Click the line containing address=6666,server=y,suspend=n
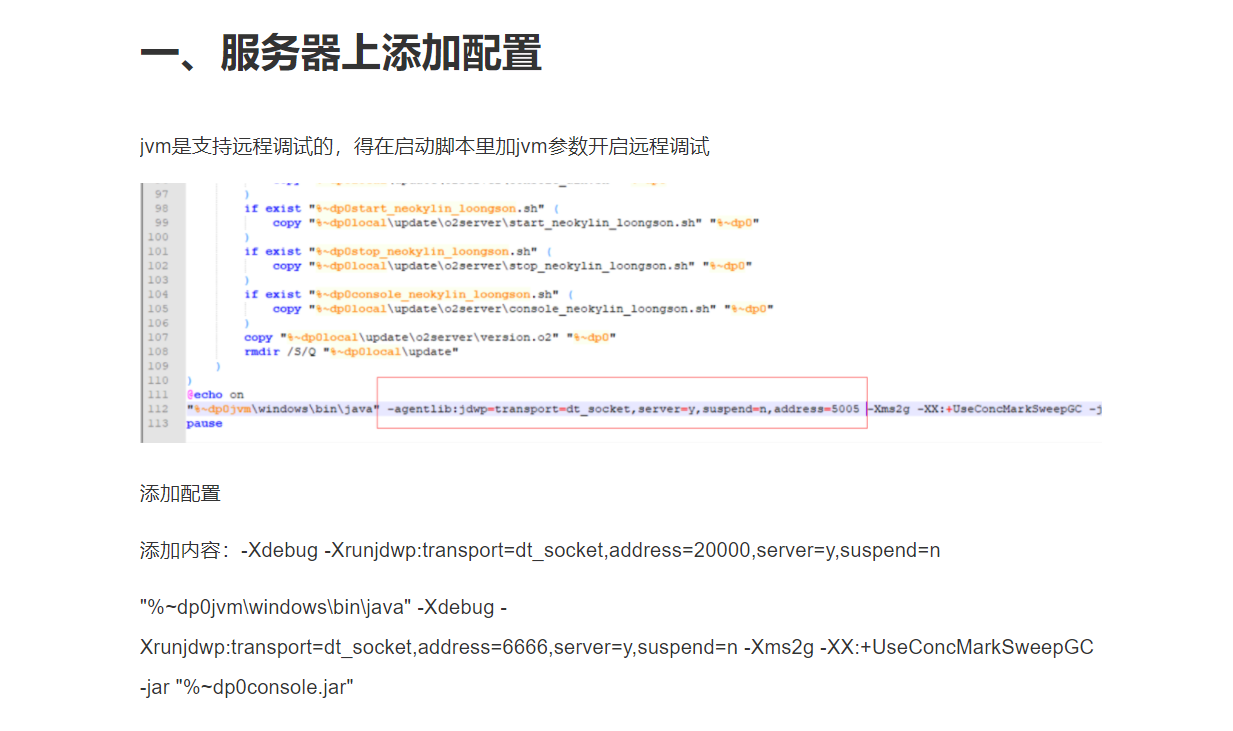The width and height of the screenshot is (1233, 731). pyautogui.click(x=617, y=647)
